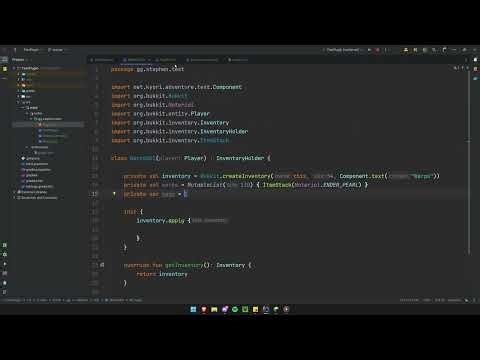Open the yellow sticky-note taskbar app
The height and width of the screenshot is (360, 480).
pyautogui.click(x=255, y=309)
